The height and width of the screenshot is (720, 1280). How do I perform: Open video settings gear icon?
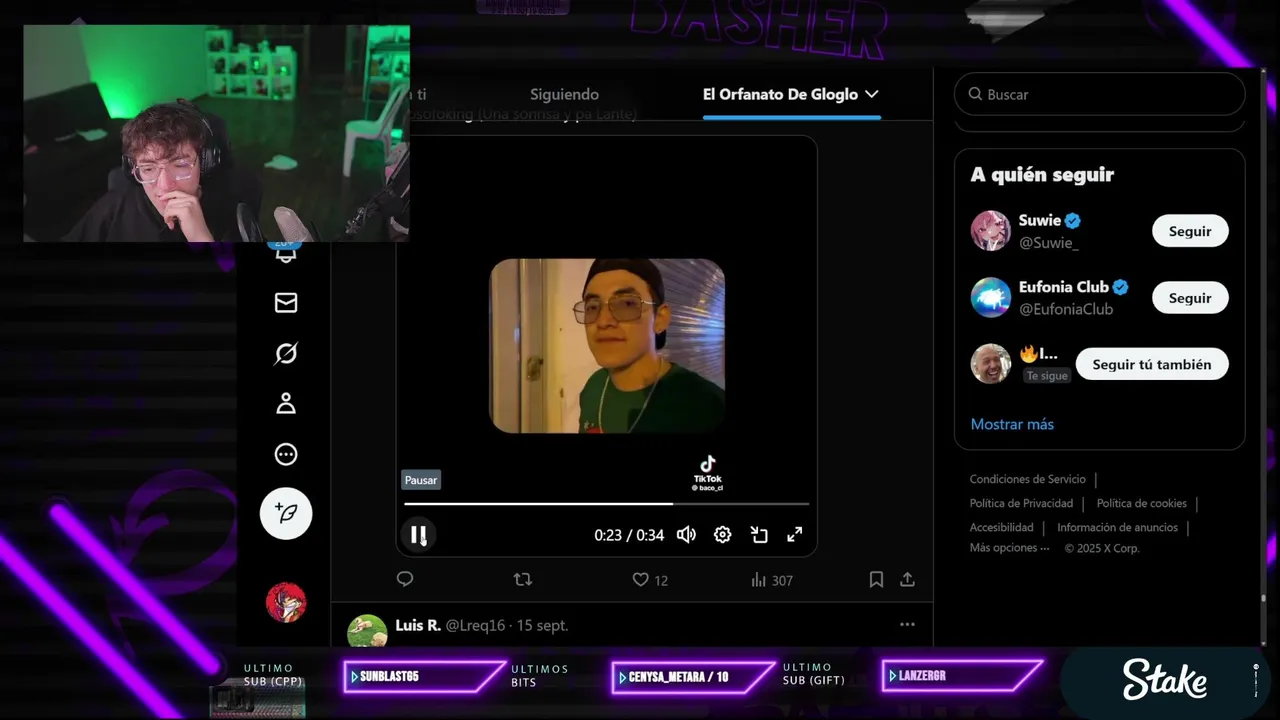tap(722, 535)
